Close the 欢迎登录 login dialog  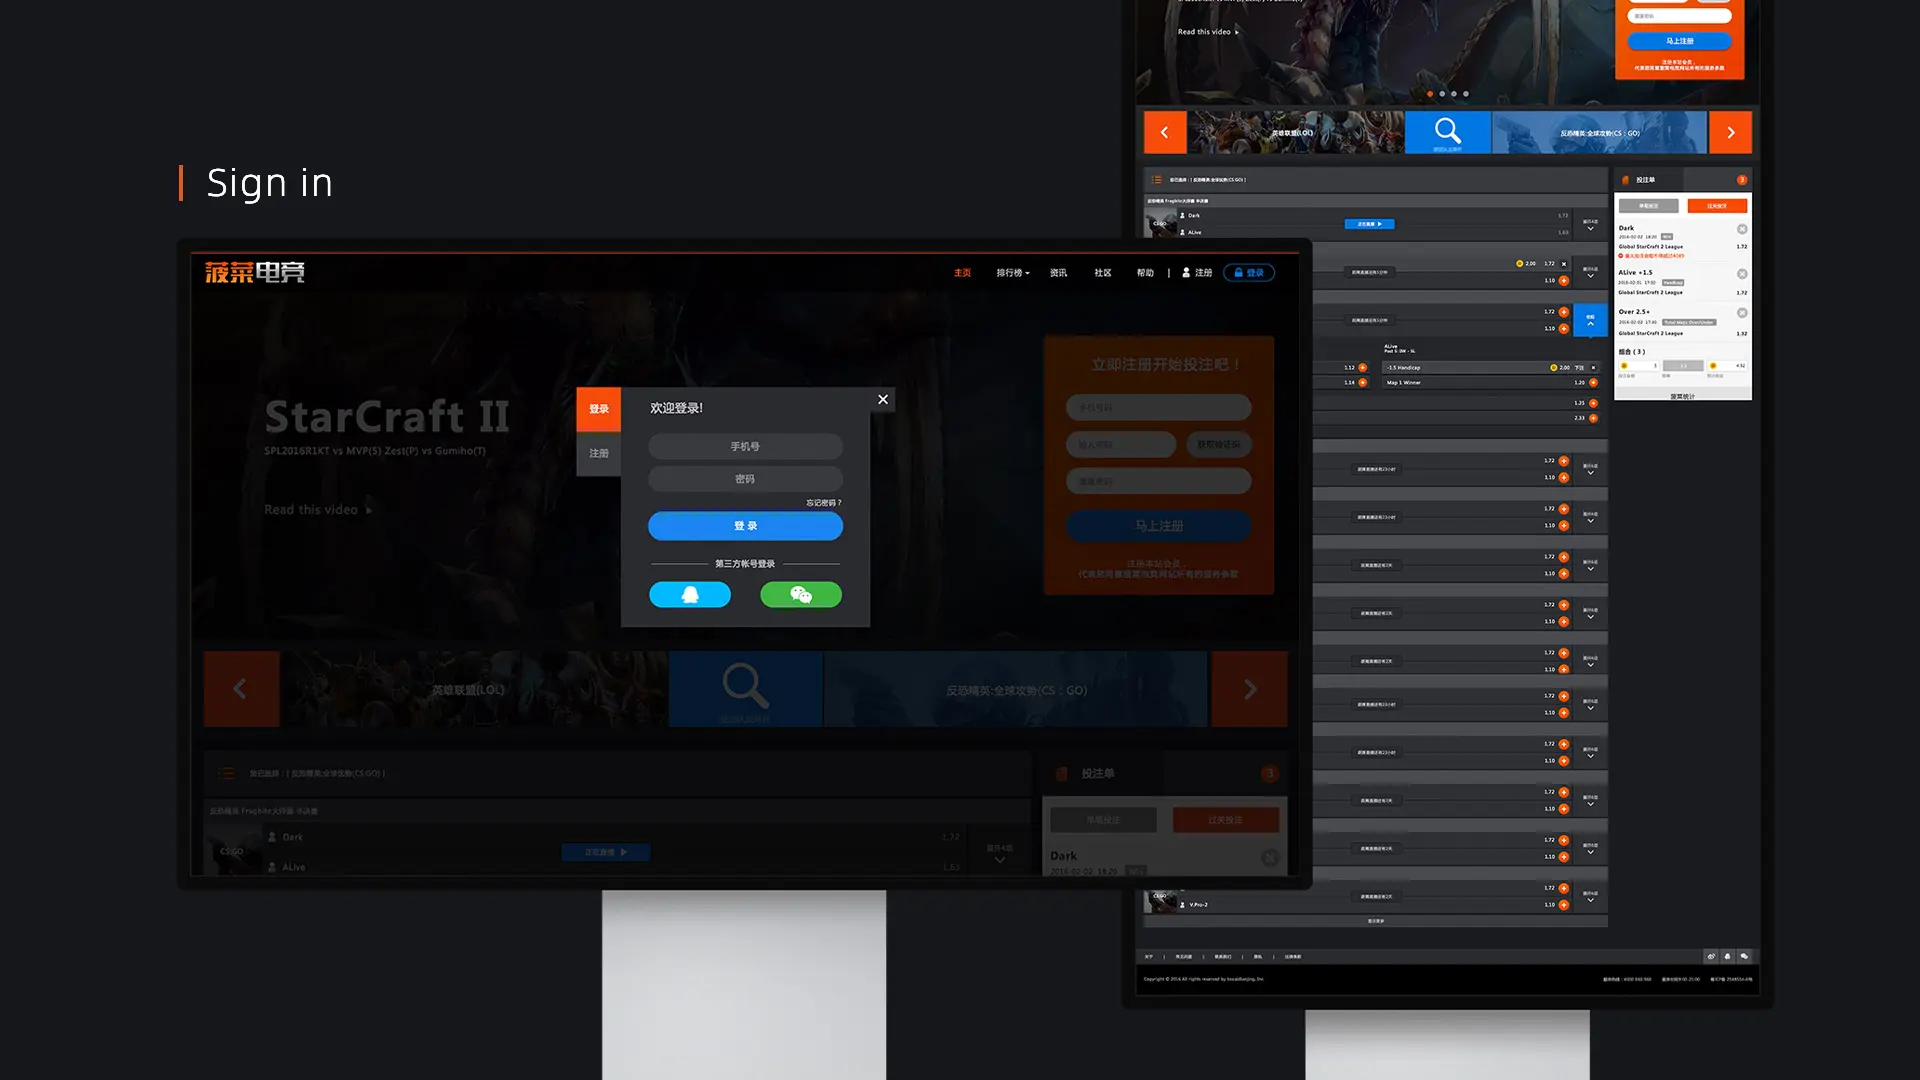click(882, 399)
